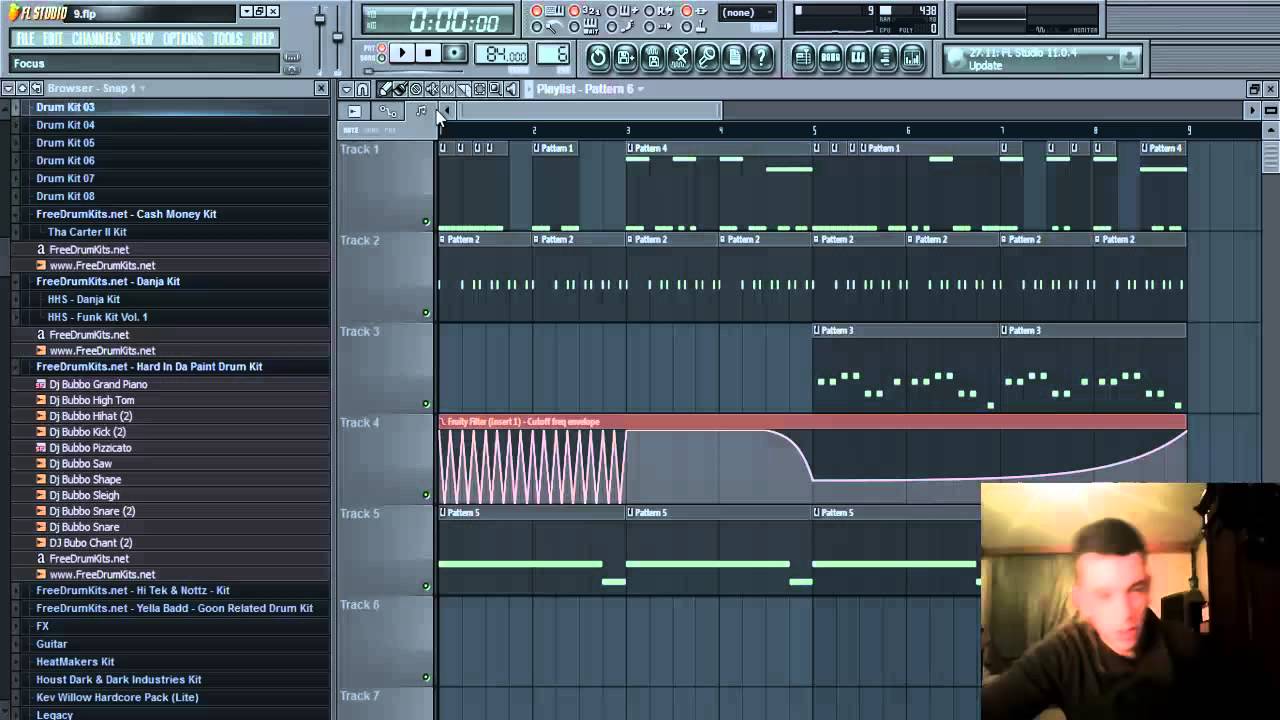1280x720 pixels.
Task: Show the Browser window icon
Action: 885,58
